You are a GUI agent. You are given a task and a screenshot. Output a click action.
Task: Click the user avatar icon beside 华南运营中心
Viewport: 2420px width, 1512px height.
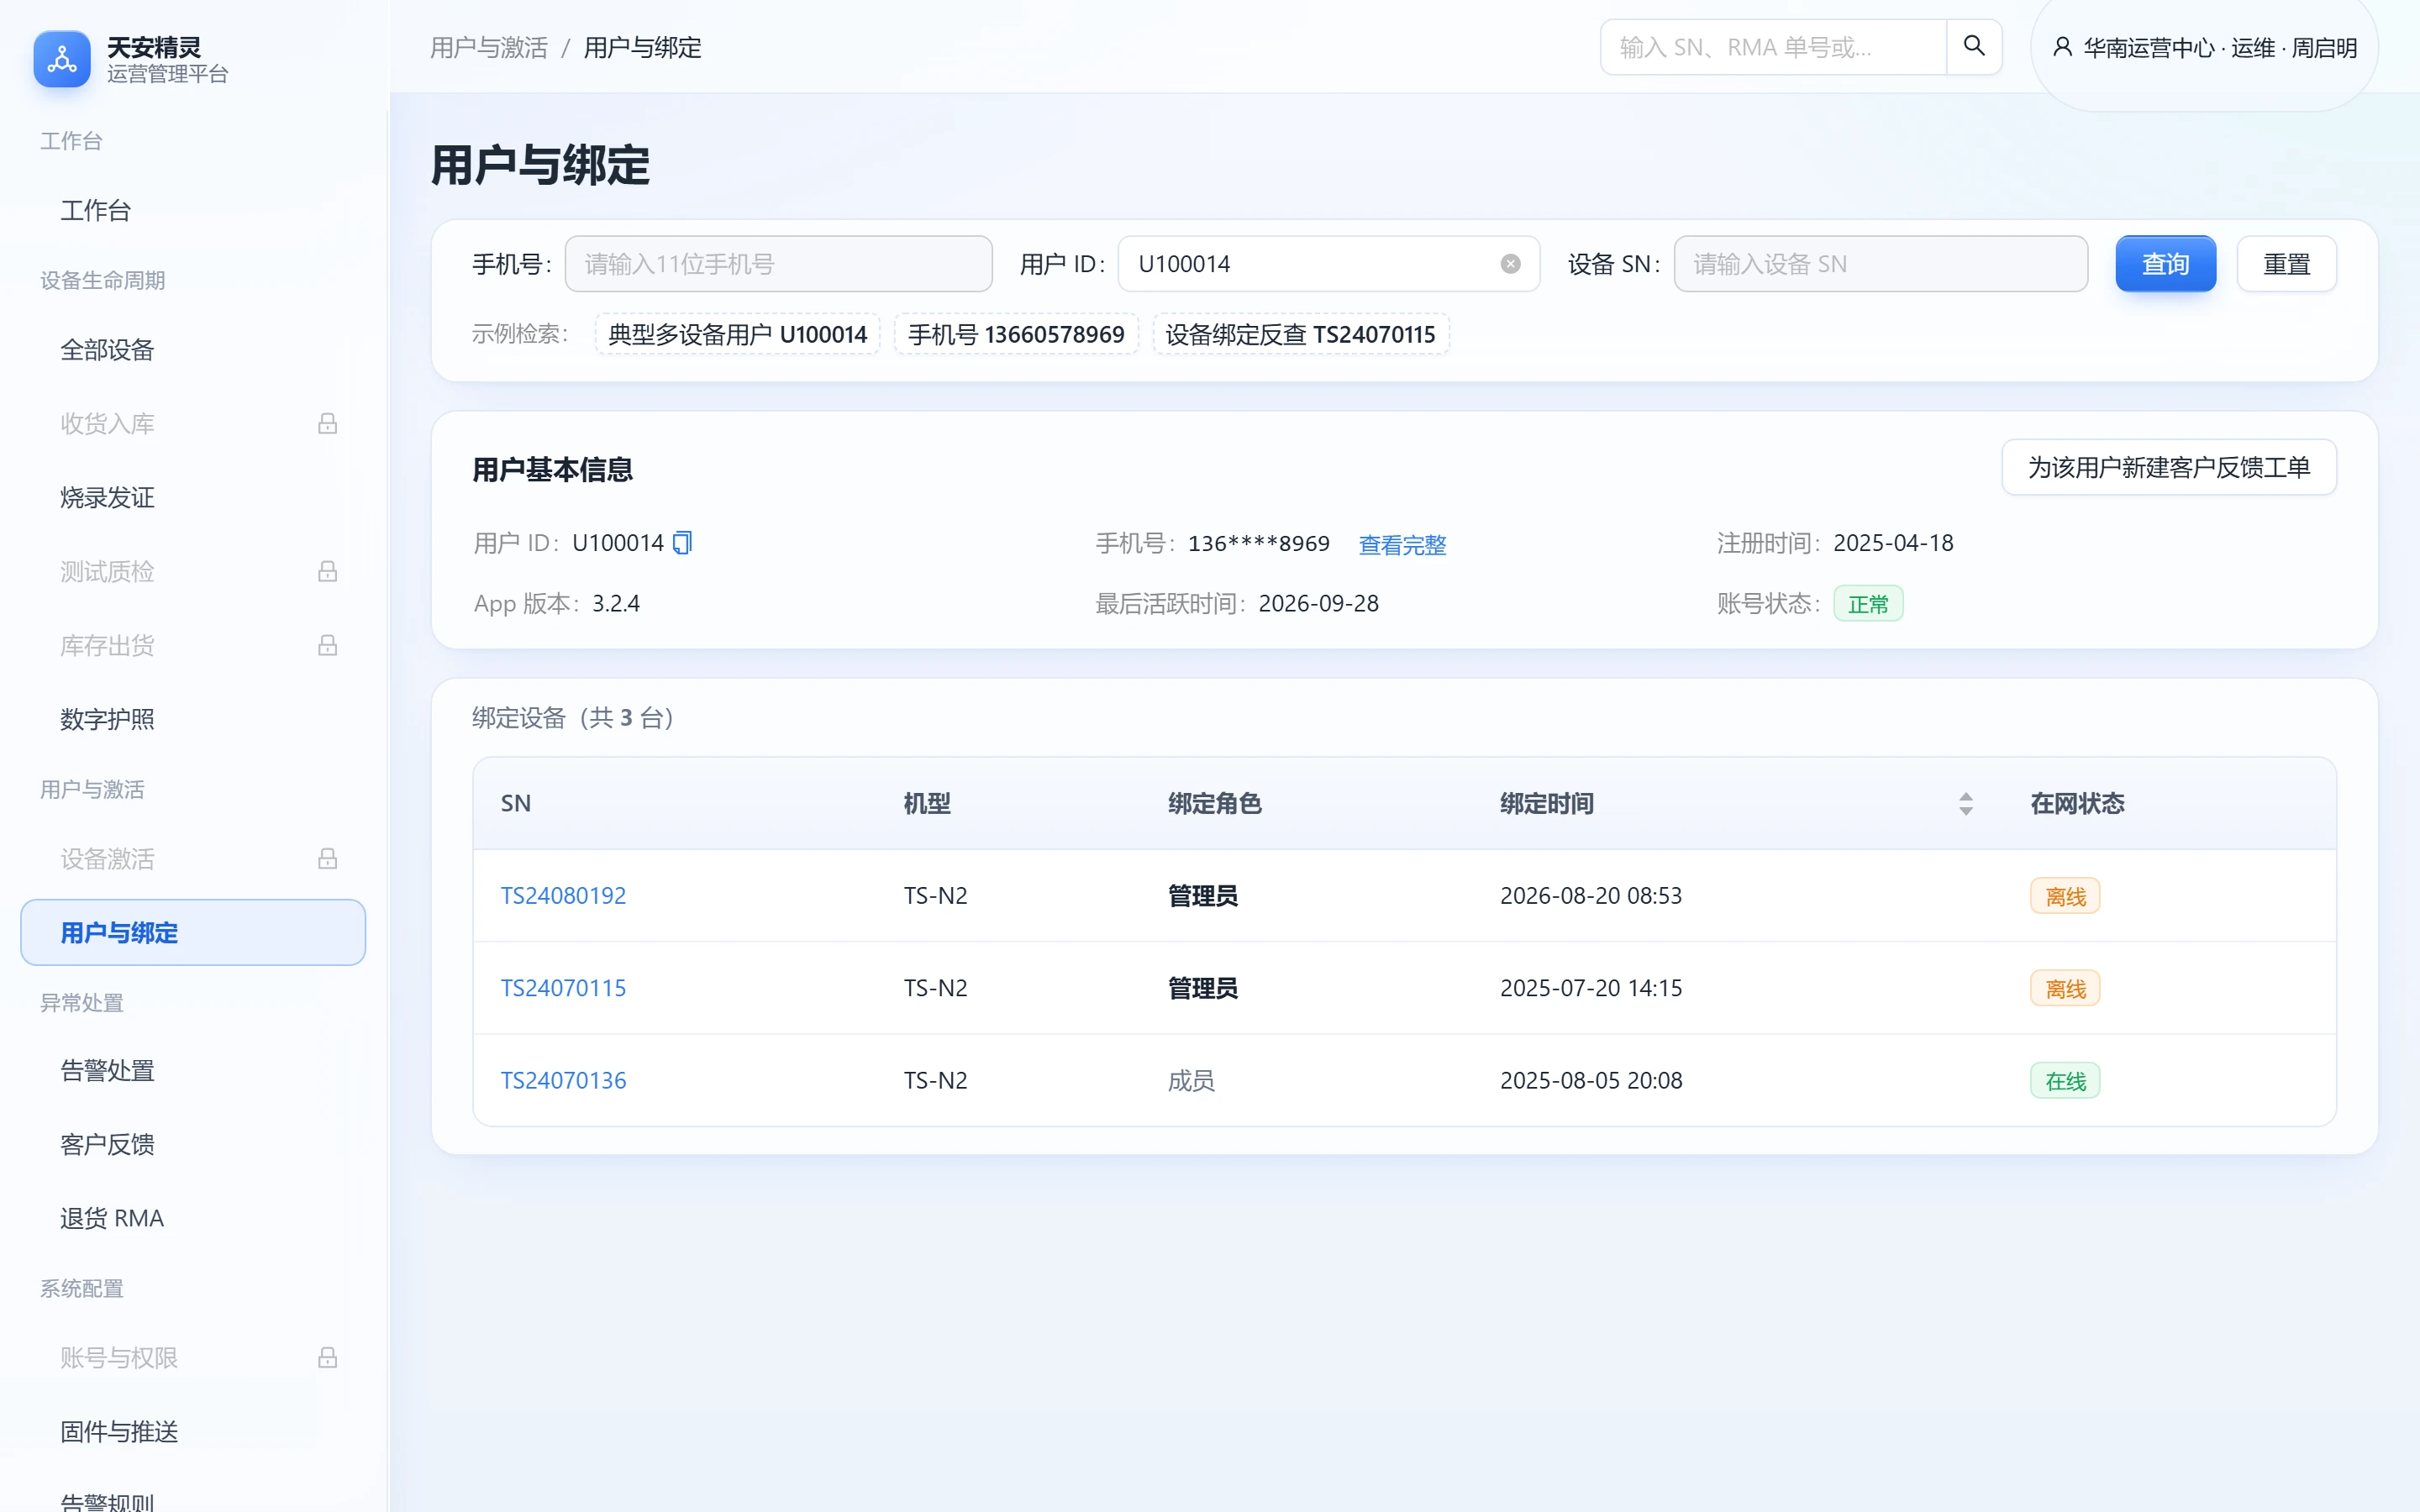point(2062,47)
